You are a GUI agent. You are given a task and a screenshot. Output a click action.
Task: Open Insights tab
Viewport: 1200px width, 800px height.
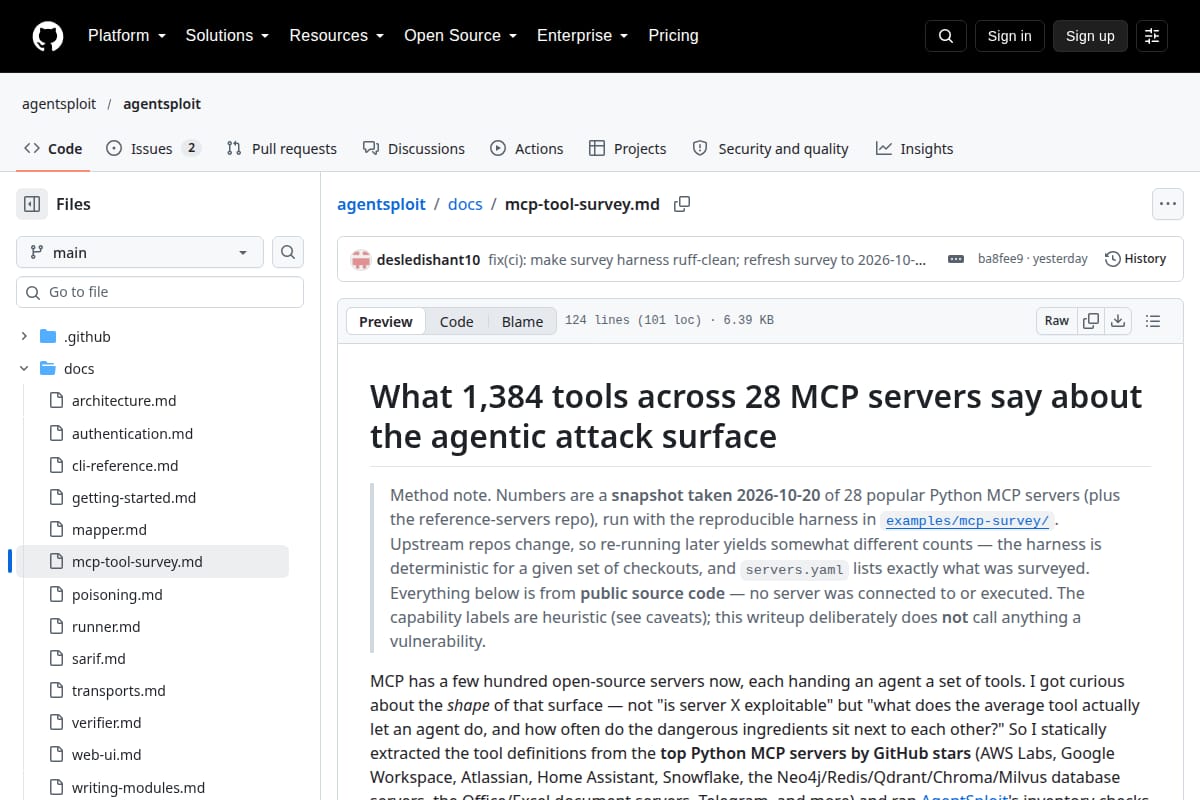coord(915,148)
